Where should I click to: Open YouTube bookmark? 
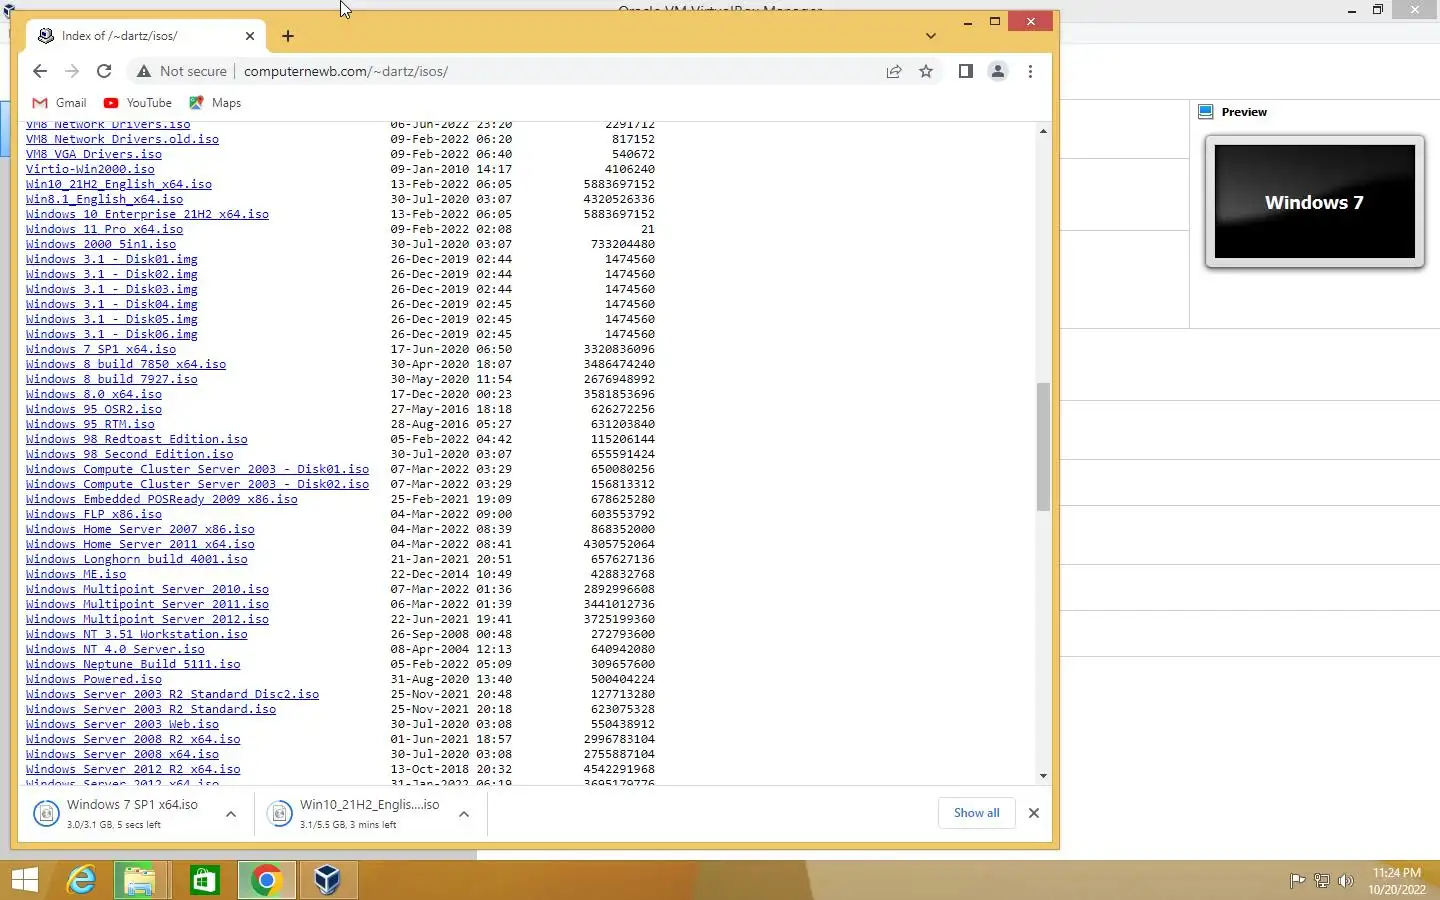[138, 103]
